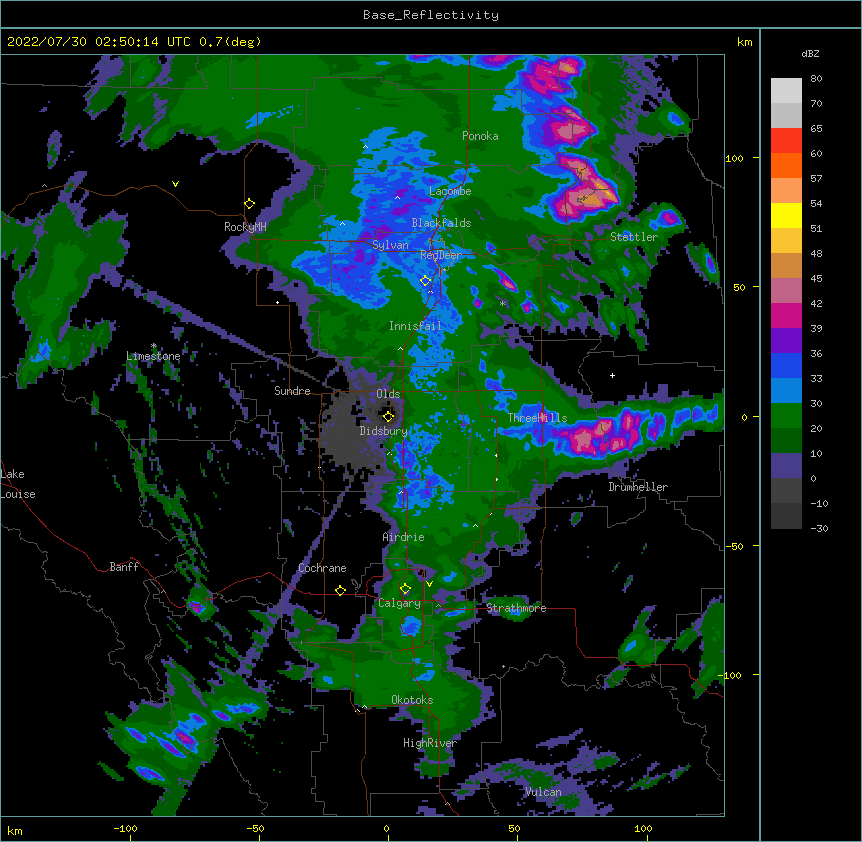Select the Lacombe city label
The image size is (862, 842).
[450, 191]
